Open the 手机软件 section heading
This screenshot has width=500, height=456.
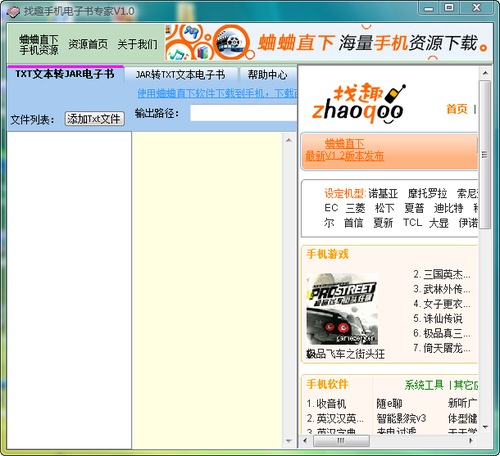tap(327, 384)
